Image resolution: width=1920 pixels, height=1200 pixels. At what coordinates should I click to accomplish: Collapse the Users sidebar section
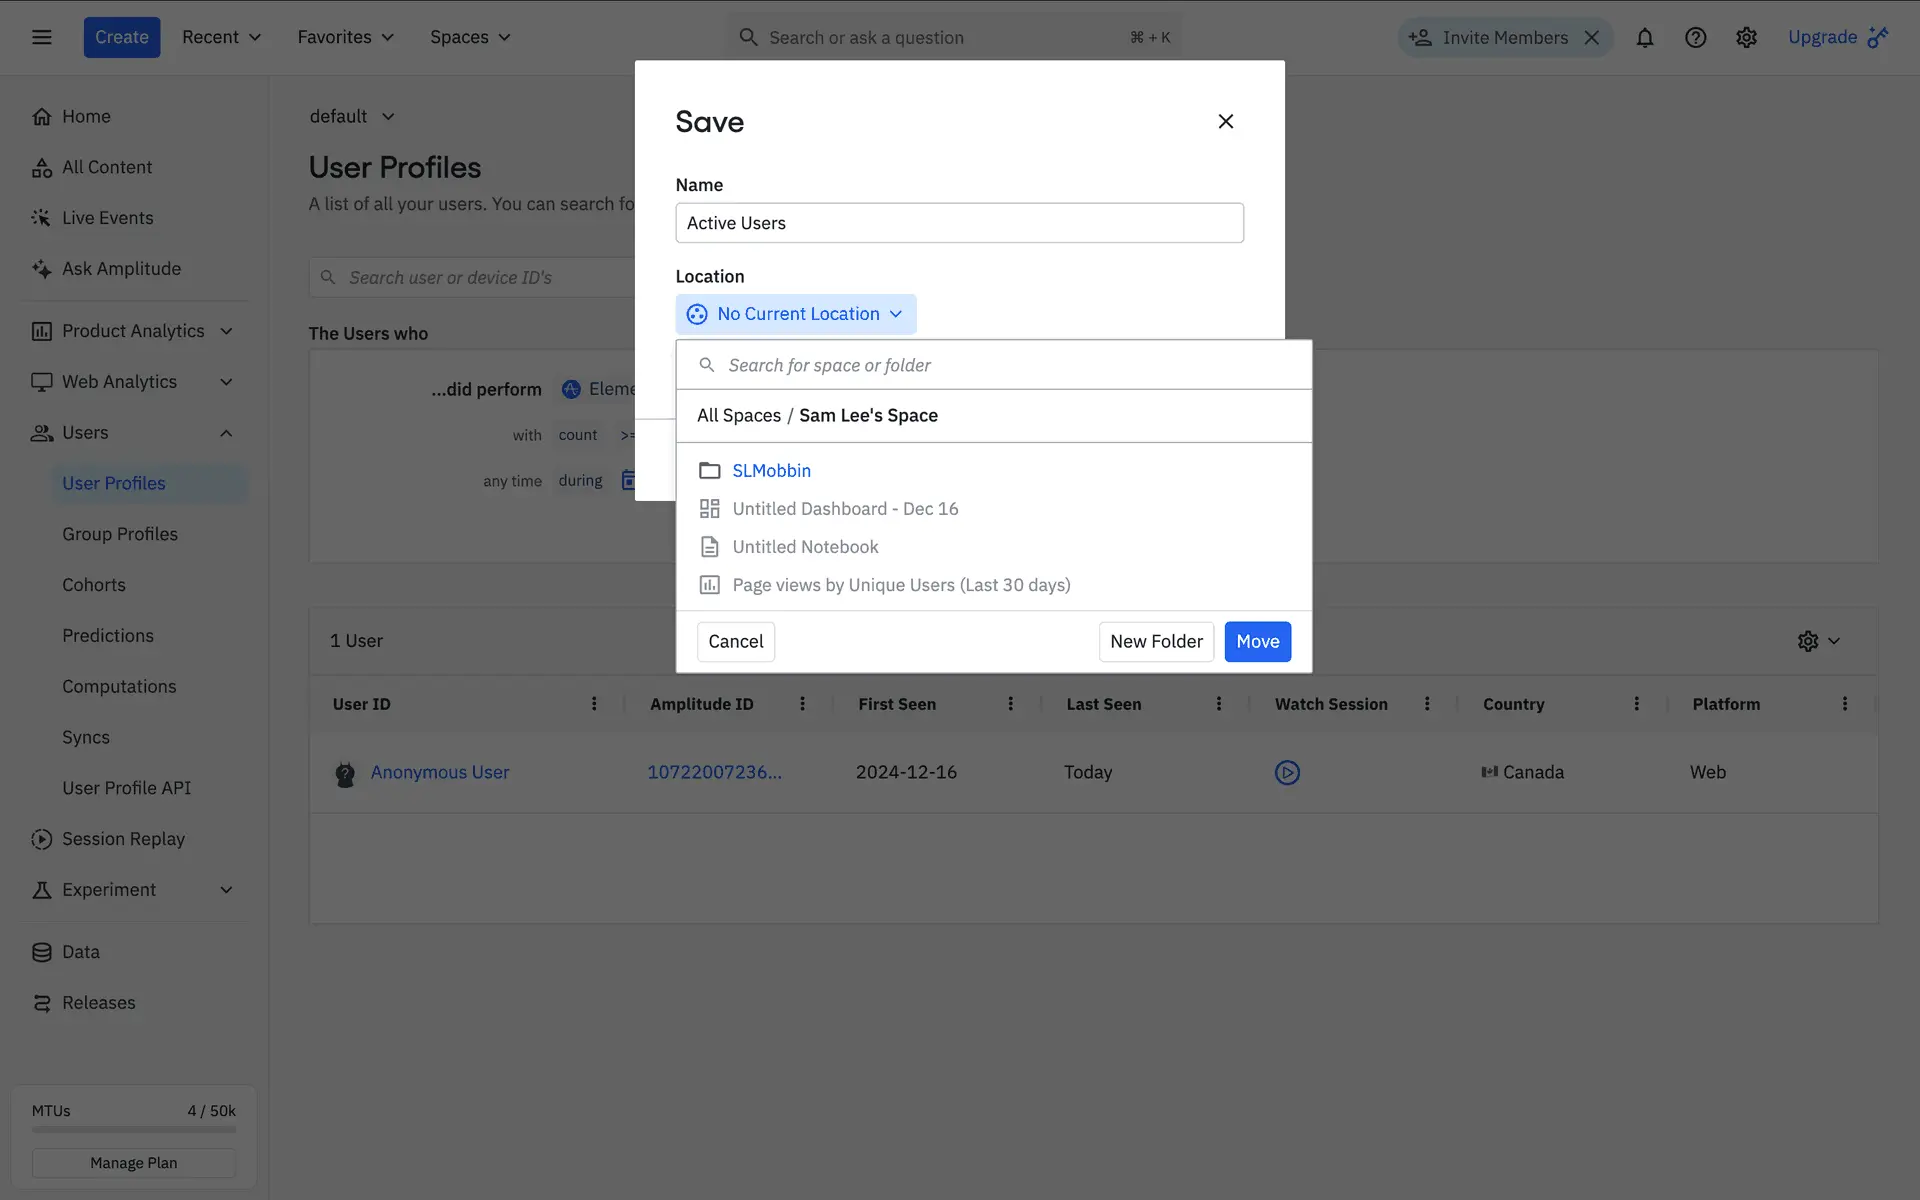click(226, 433)
